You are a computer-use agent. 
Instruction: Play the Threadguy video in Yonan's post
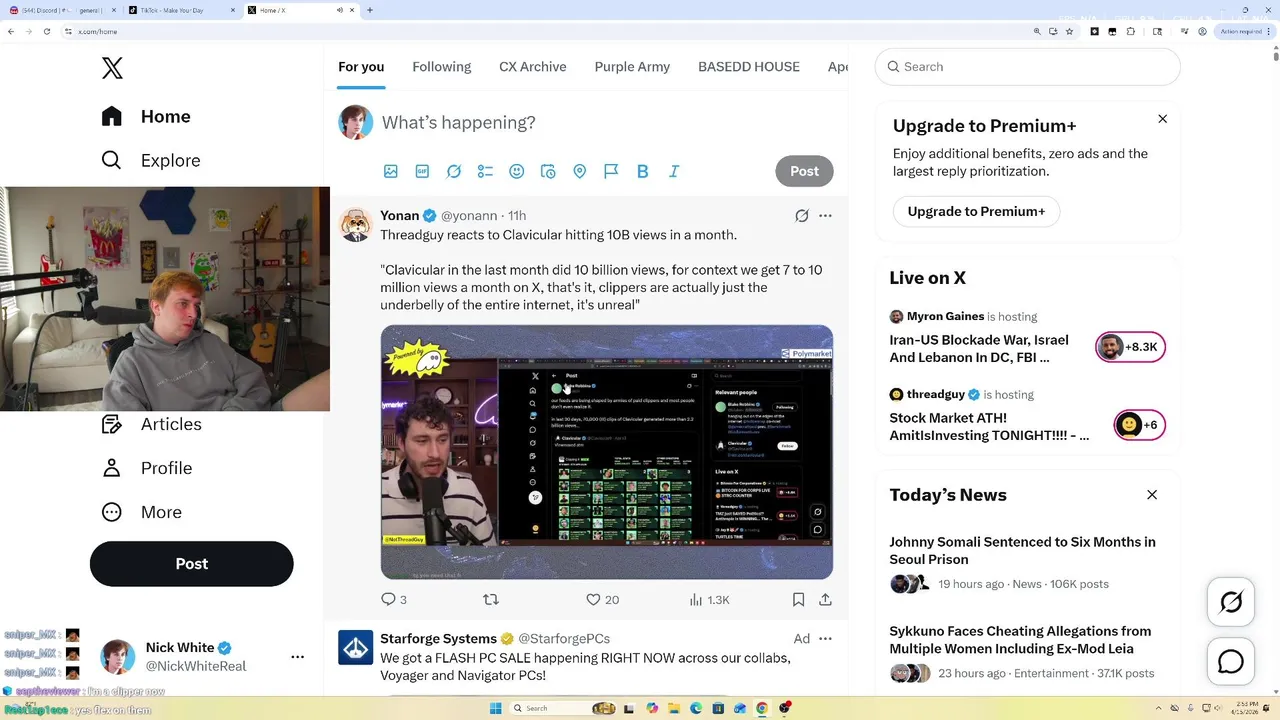pos(606,452)
